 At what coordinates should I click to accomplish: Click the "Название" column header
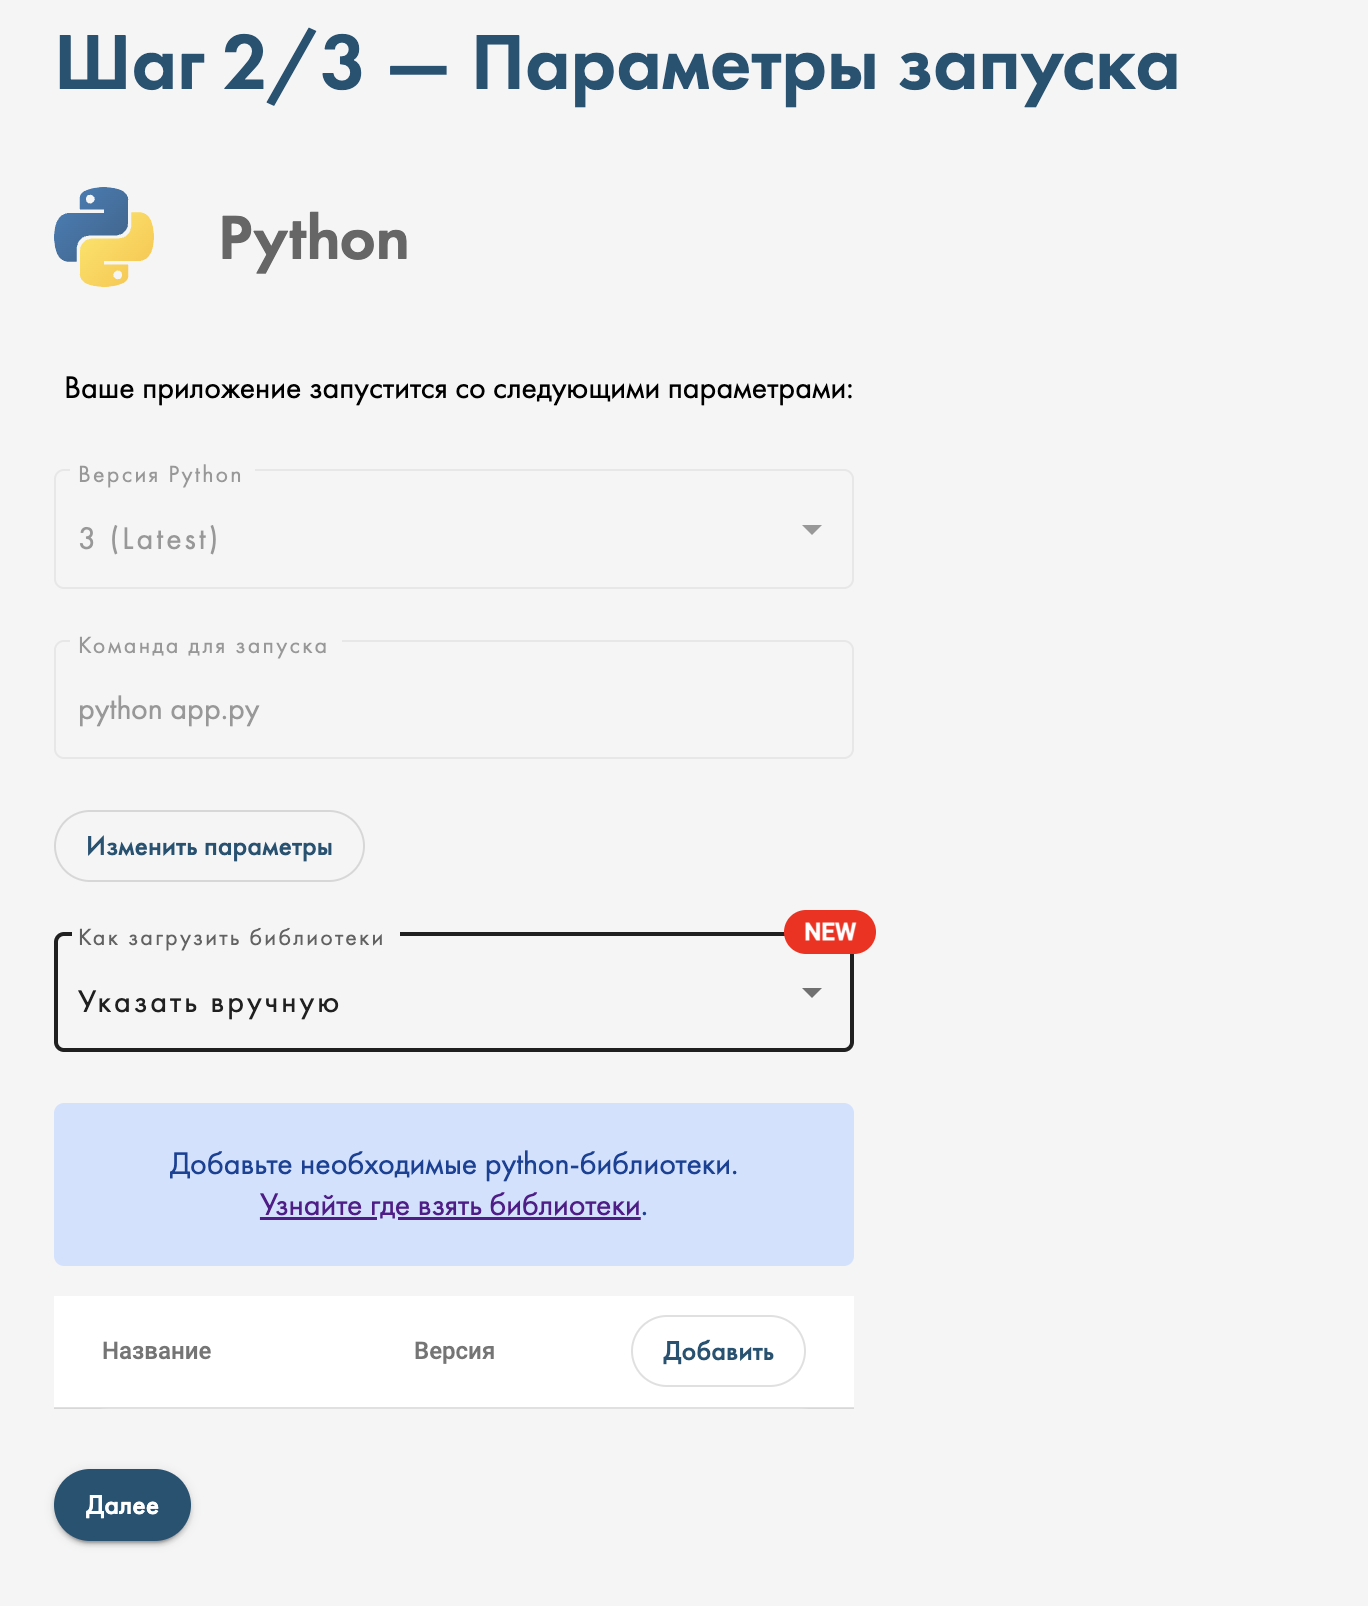(157, 1351)
